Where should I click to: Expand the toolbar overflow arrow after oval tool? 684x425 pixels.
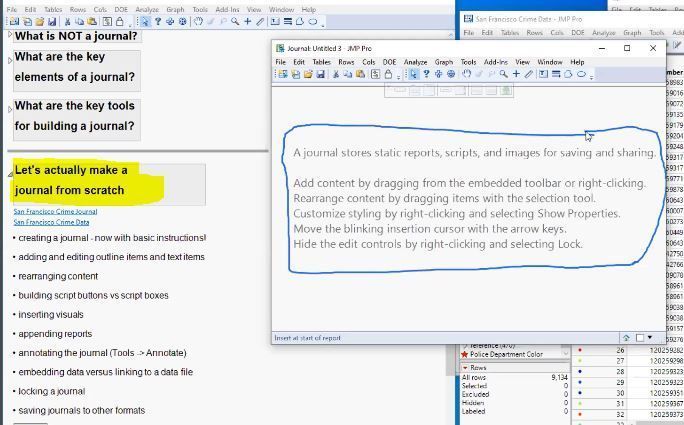pyautogui.click(x=592, y=78)
